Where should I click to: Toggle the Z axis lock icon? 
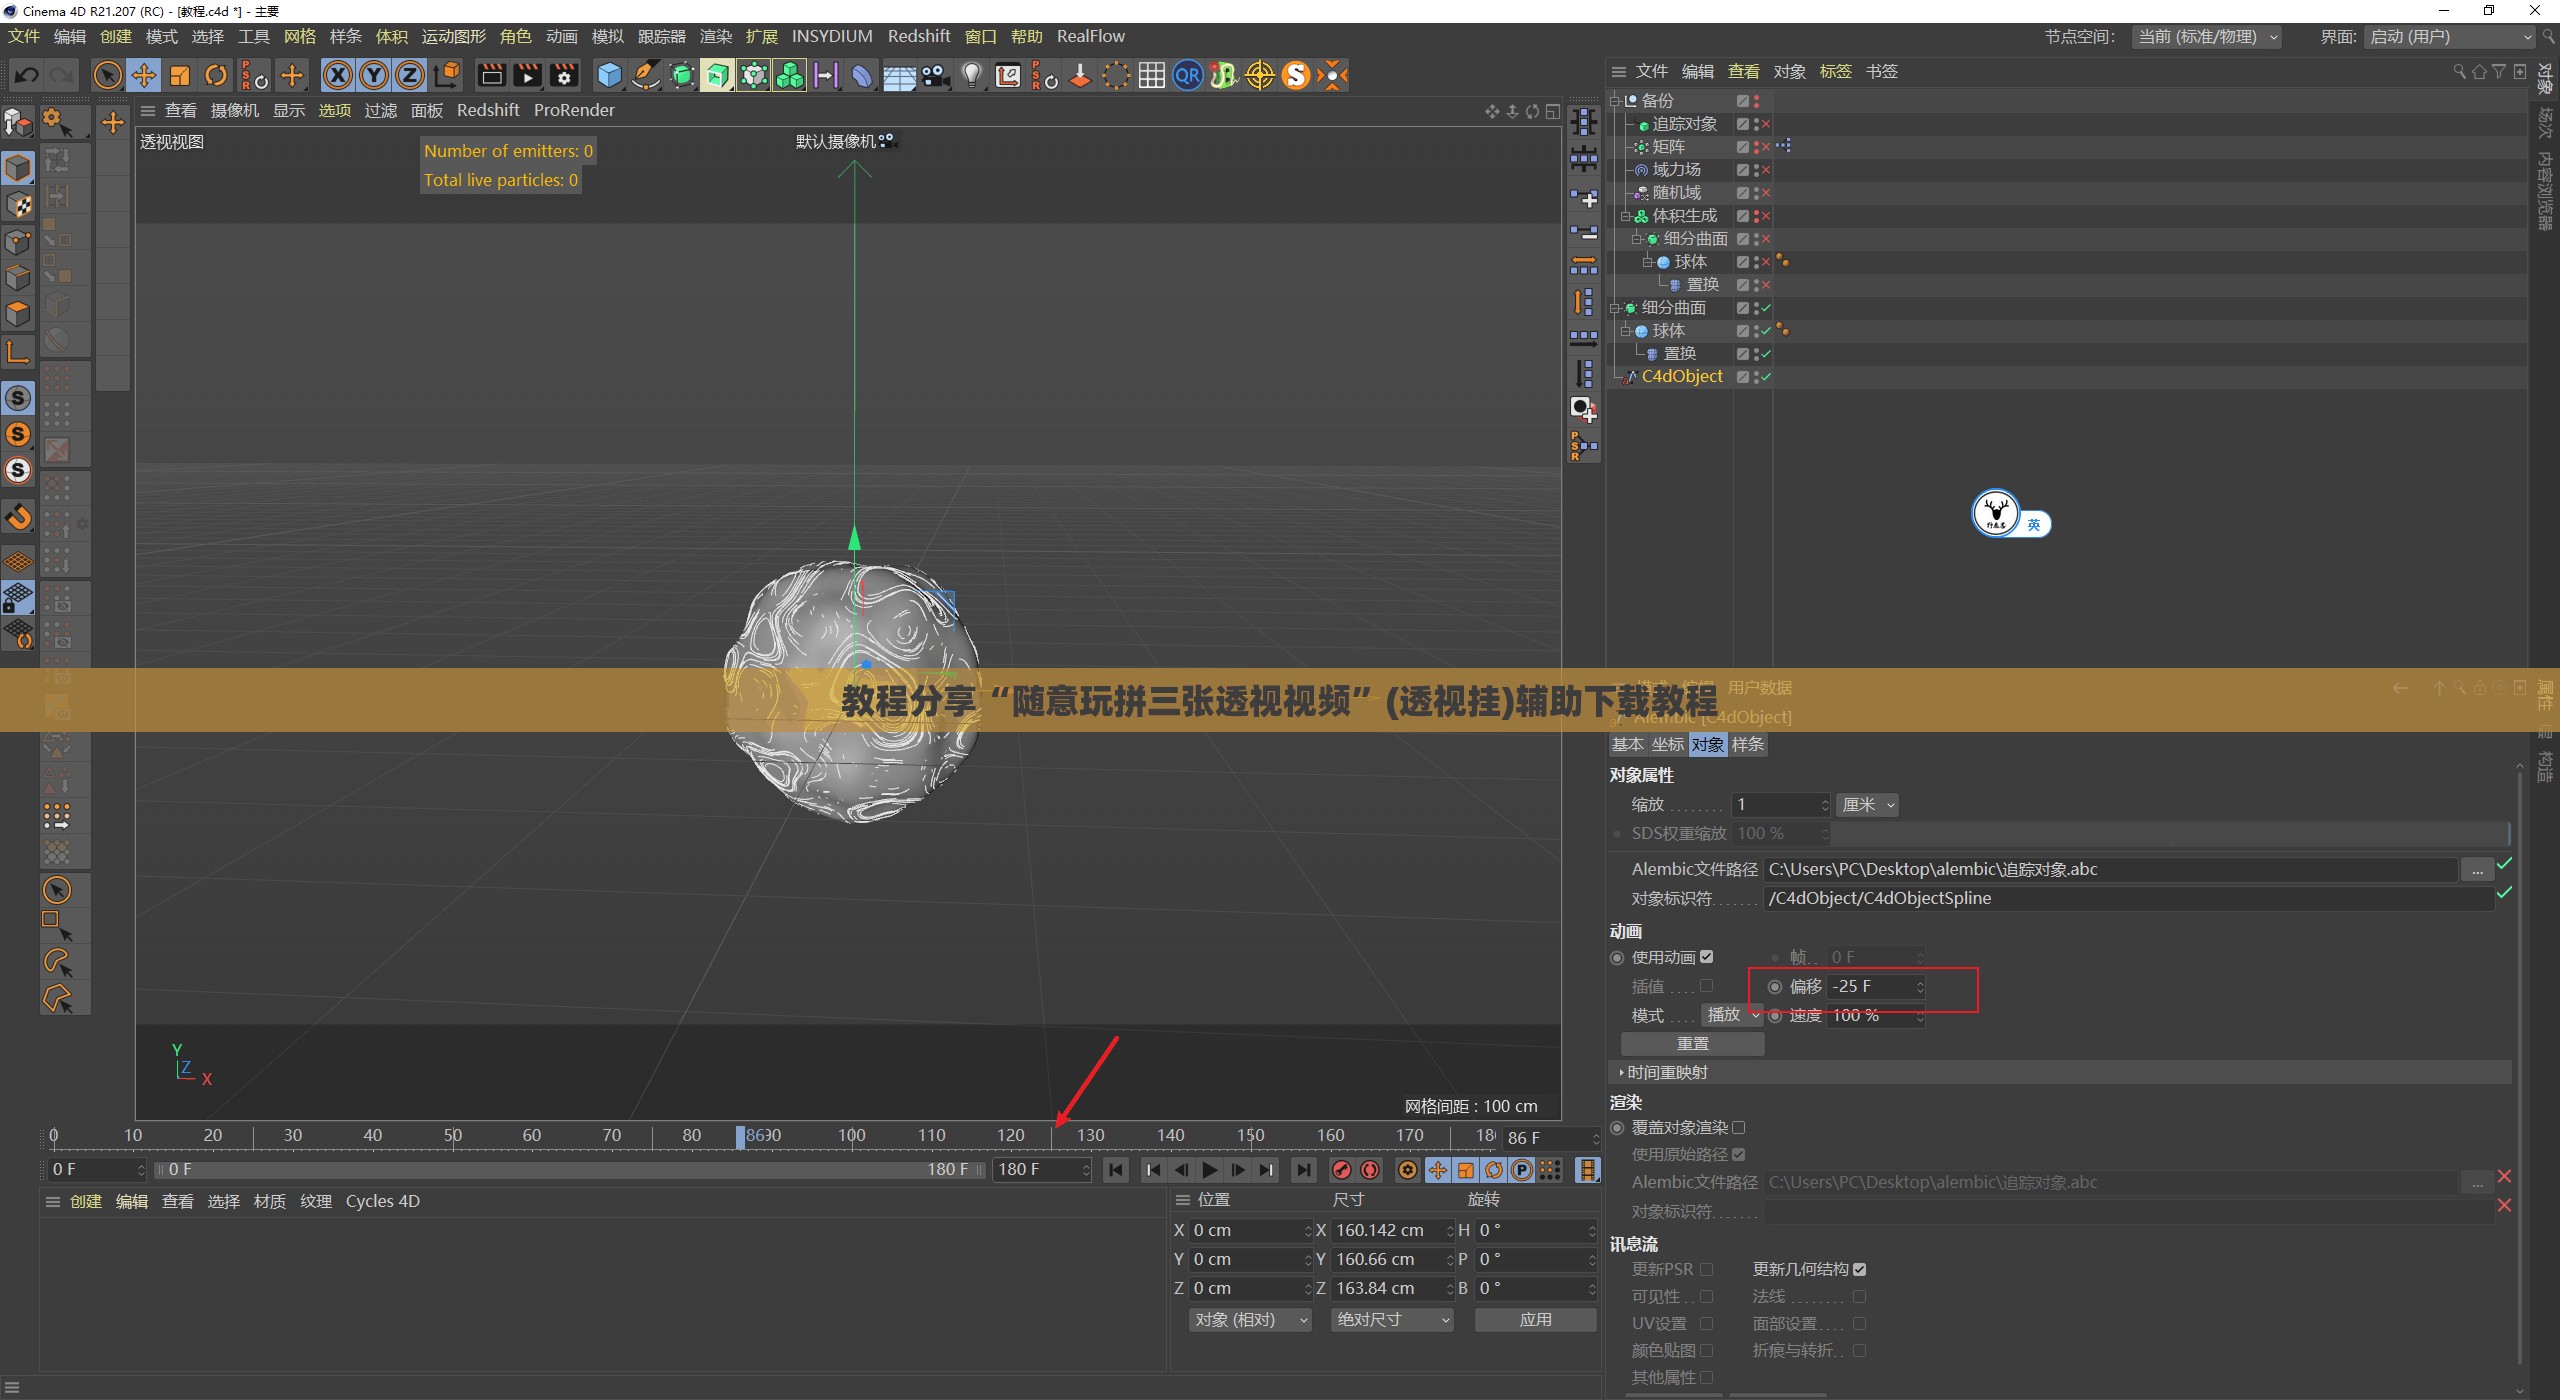click(x=410, y=75)
